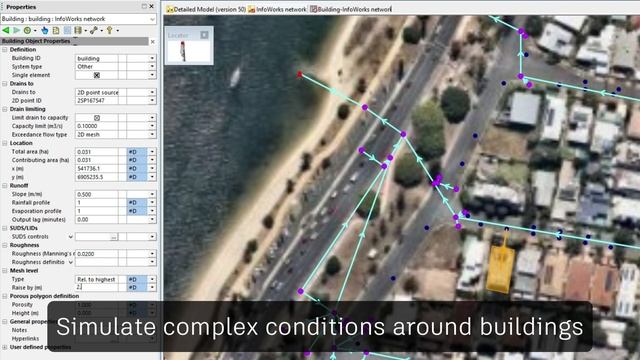
Task: Click the yellow key pin icon
Action: click(109, 31)
